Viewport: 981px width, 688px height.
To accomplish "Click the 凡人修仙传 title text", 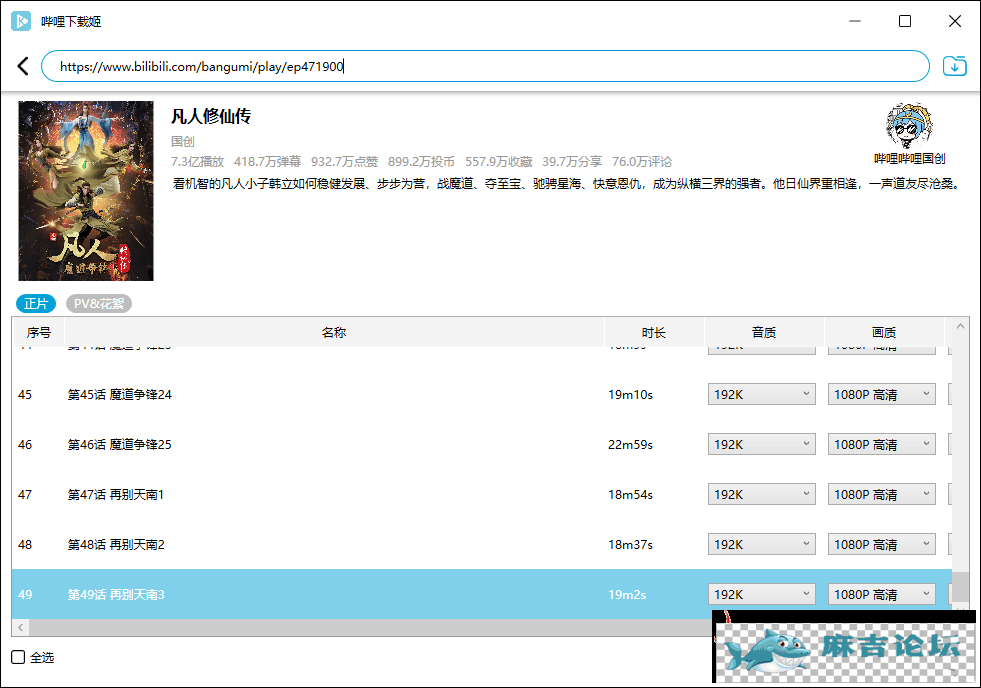I will click(x=211, y=116).
